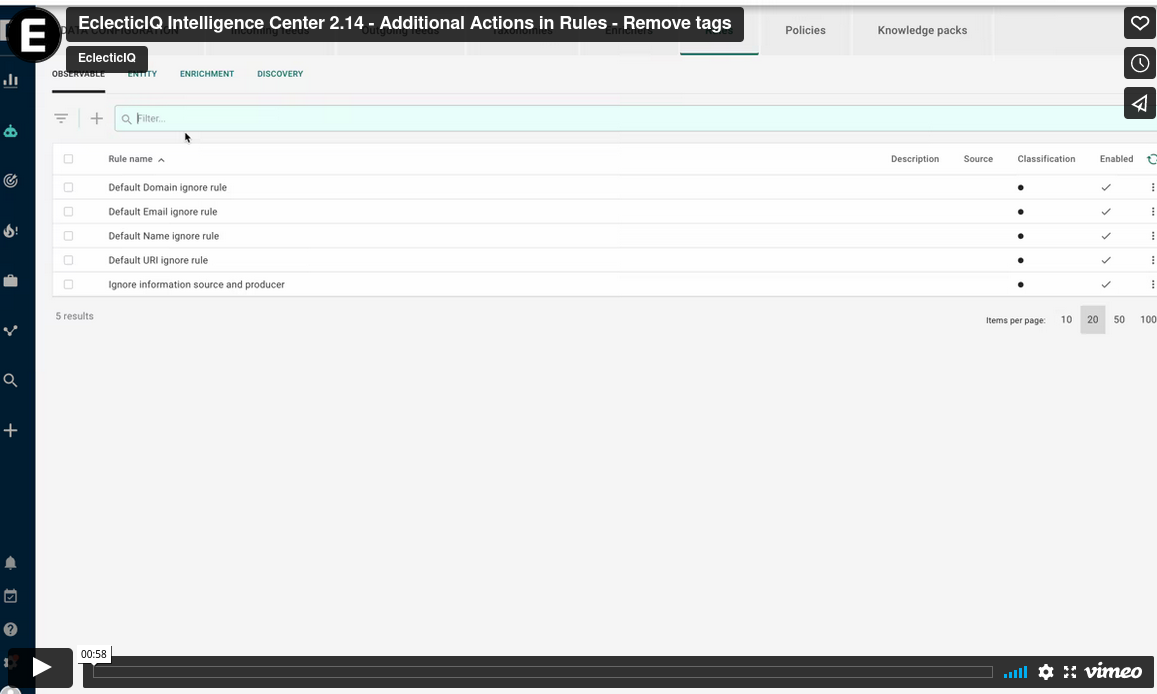Open the kebab menu for Default Domain ignore rule

click(1153, 187)
